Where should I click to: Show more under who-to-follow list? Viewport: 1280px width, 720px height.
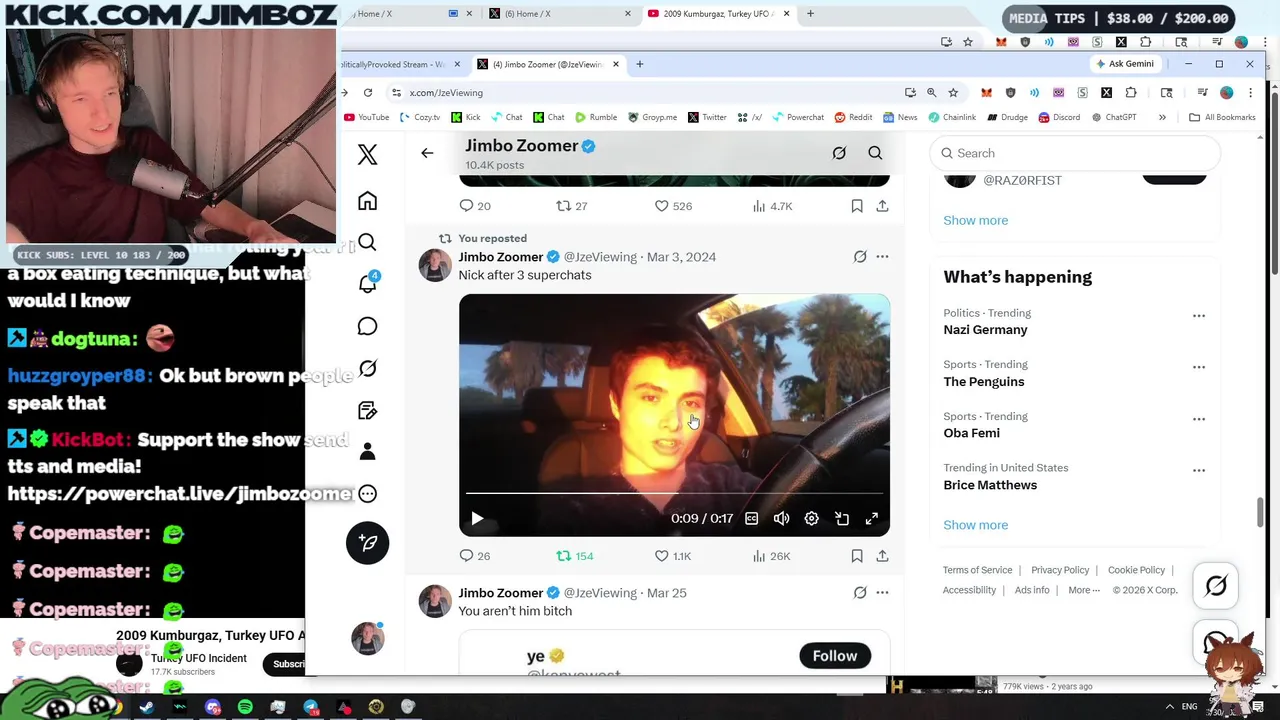click(976, 220)
